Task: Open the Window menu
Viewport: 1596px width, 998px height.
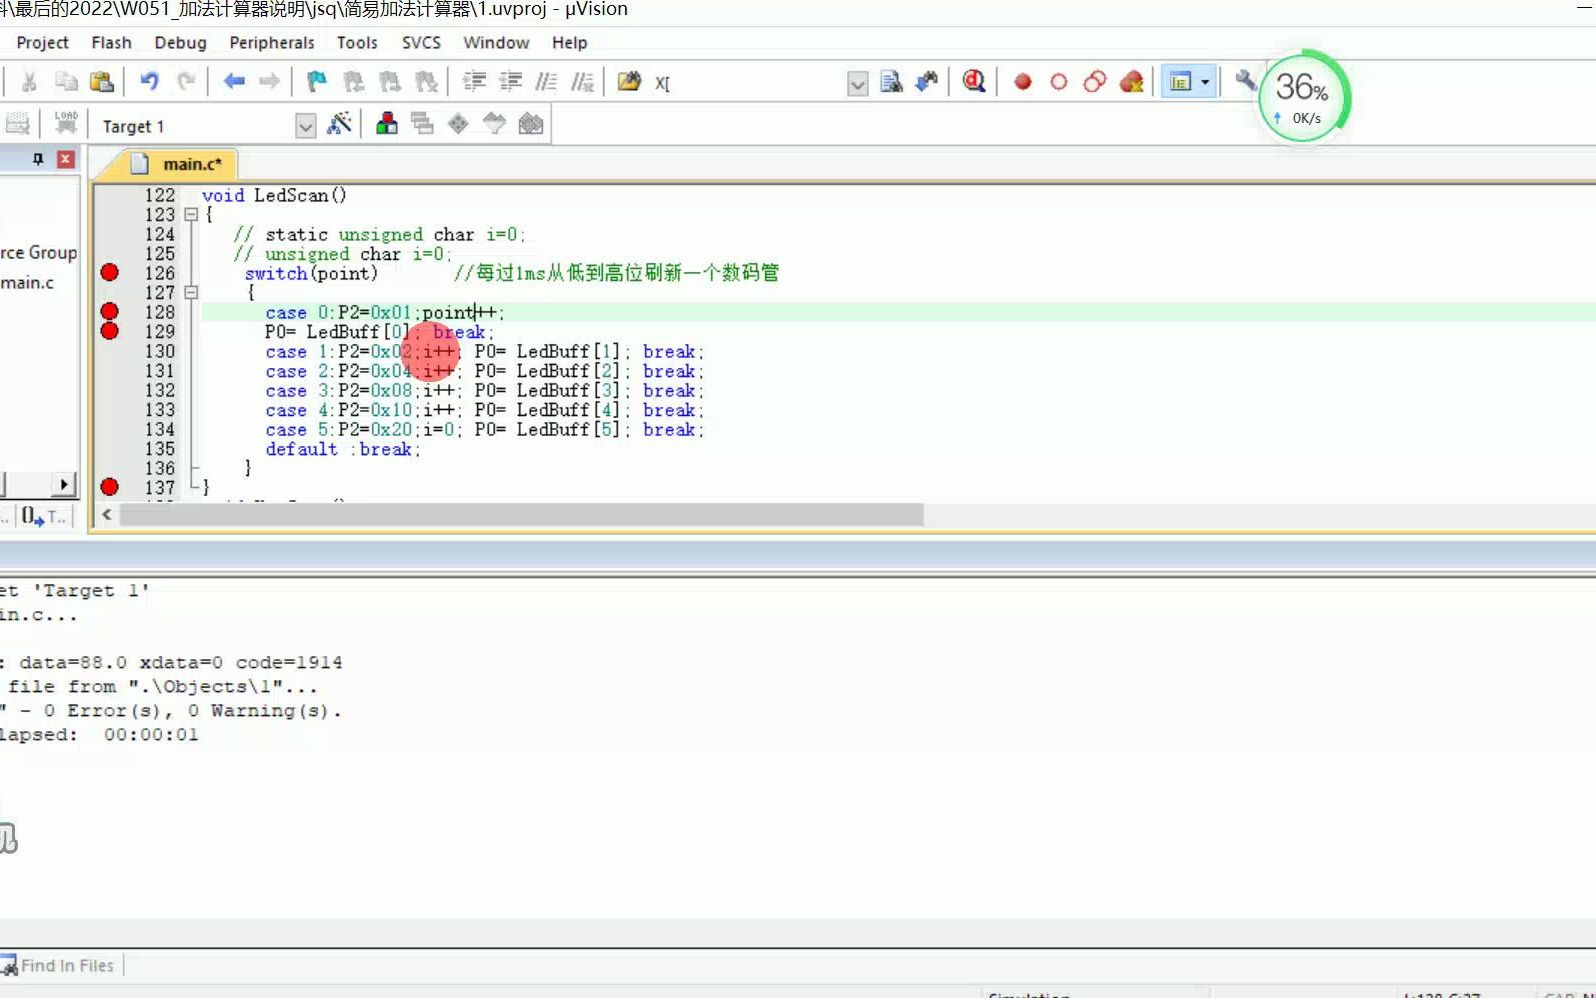Action: pyautogui.click(x=496, y=42)
